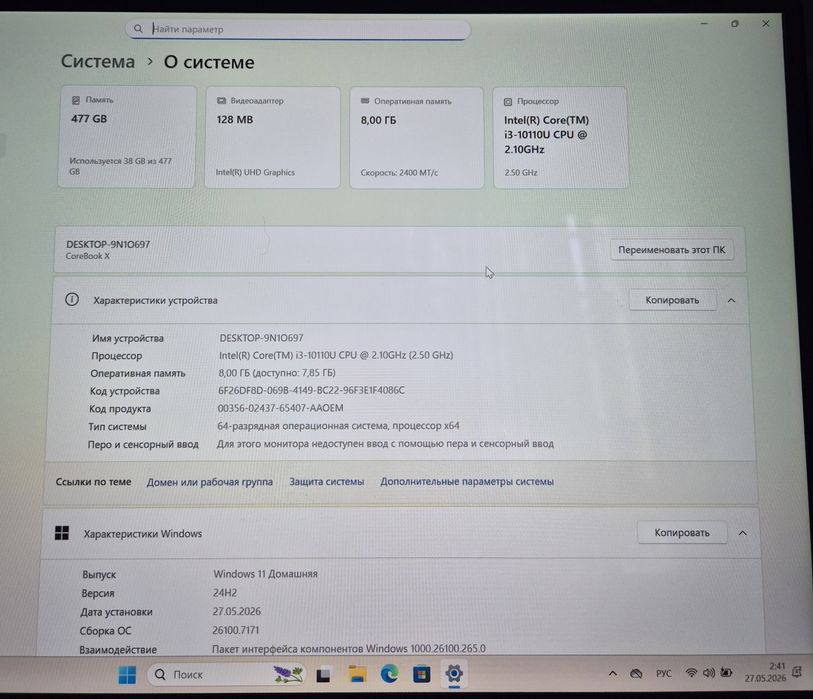Open notification bell icon in taskbar corner
This screenshot has width=813, height=699.
coord(797,673)
